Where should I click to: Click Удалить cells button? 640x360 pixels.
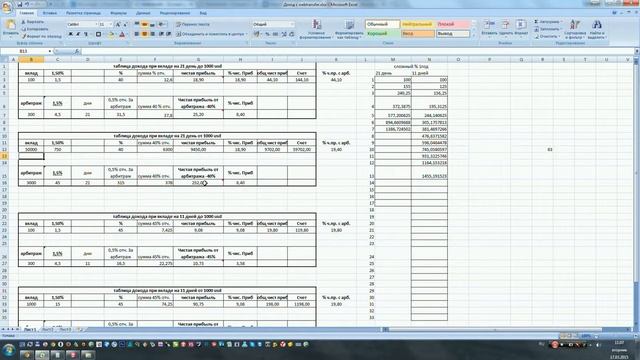[505, 28]
